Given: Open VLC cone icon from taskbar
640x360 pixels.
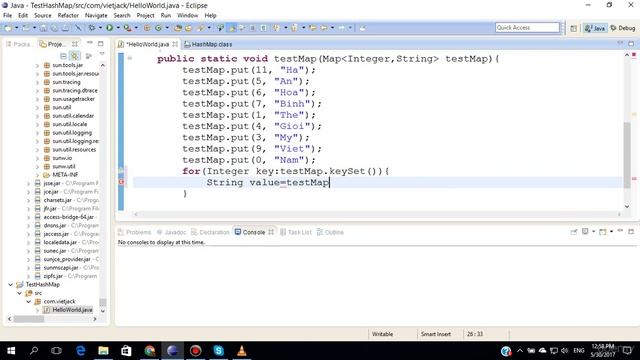Looking at the screenshot, I should click(242, 350).
